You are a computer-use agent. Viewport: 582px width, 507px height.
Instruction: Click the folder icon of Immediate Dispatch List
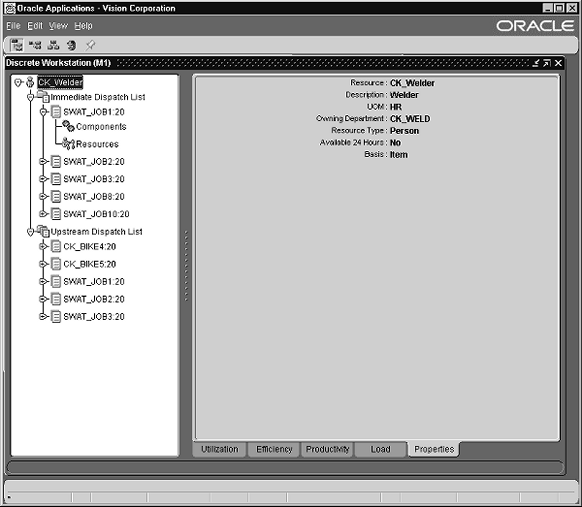pos(43,97)
